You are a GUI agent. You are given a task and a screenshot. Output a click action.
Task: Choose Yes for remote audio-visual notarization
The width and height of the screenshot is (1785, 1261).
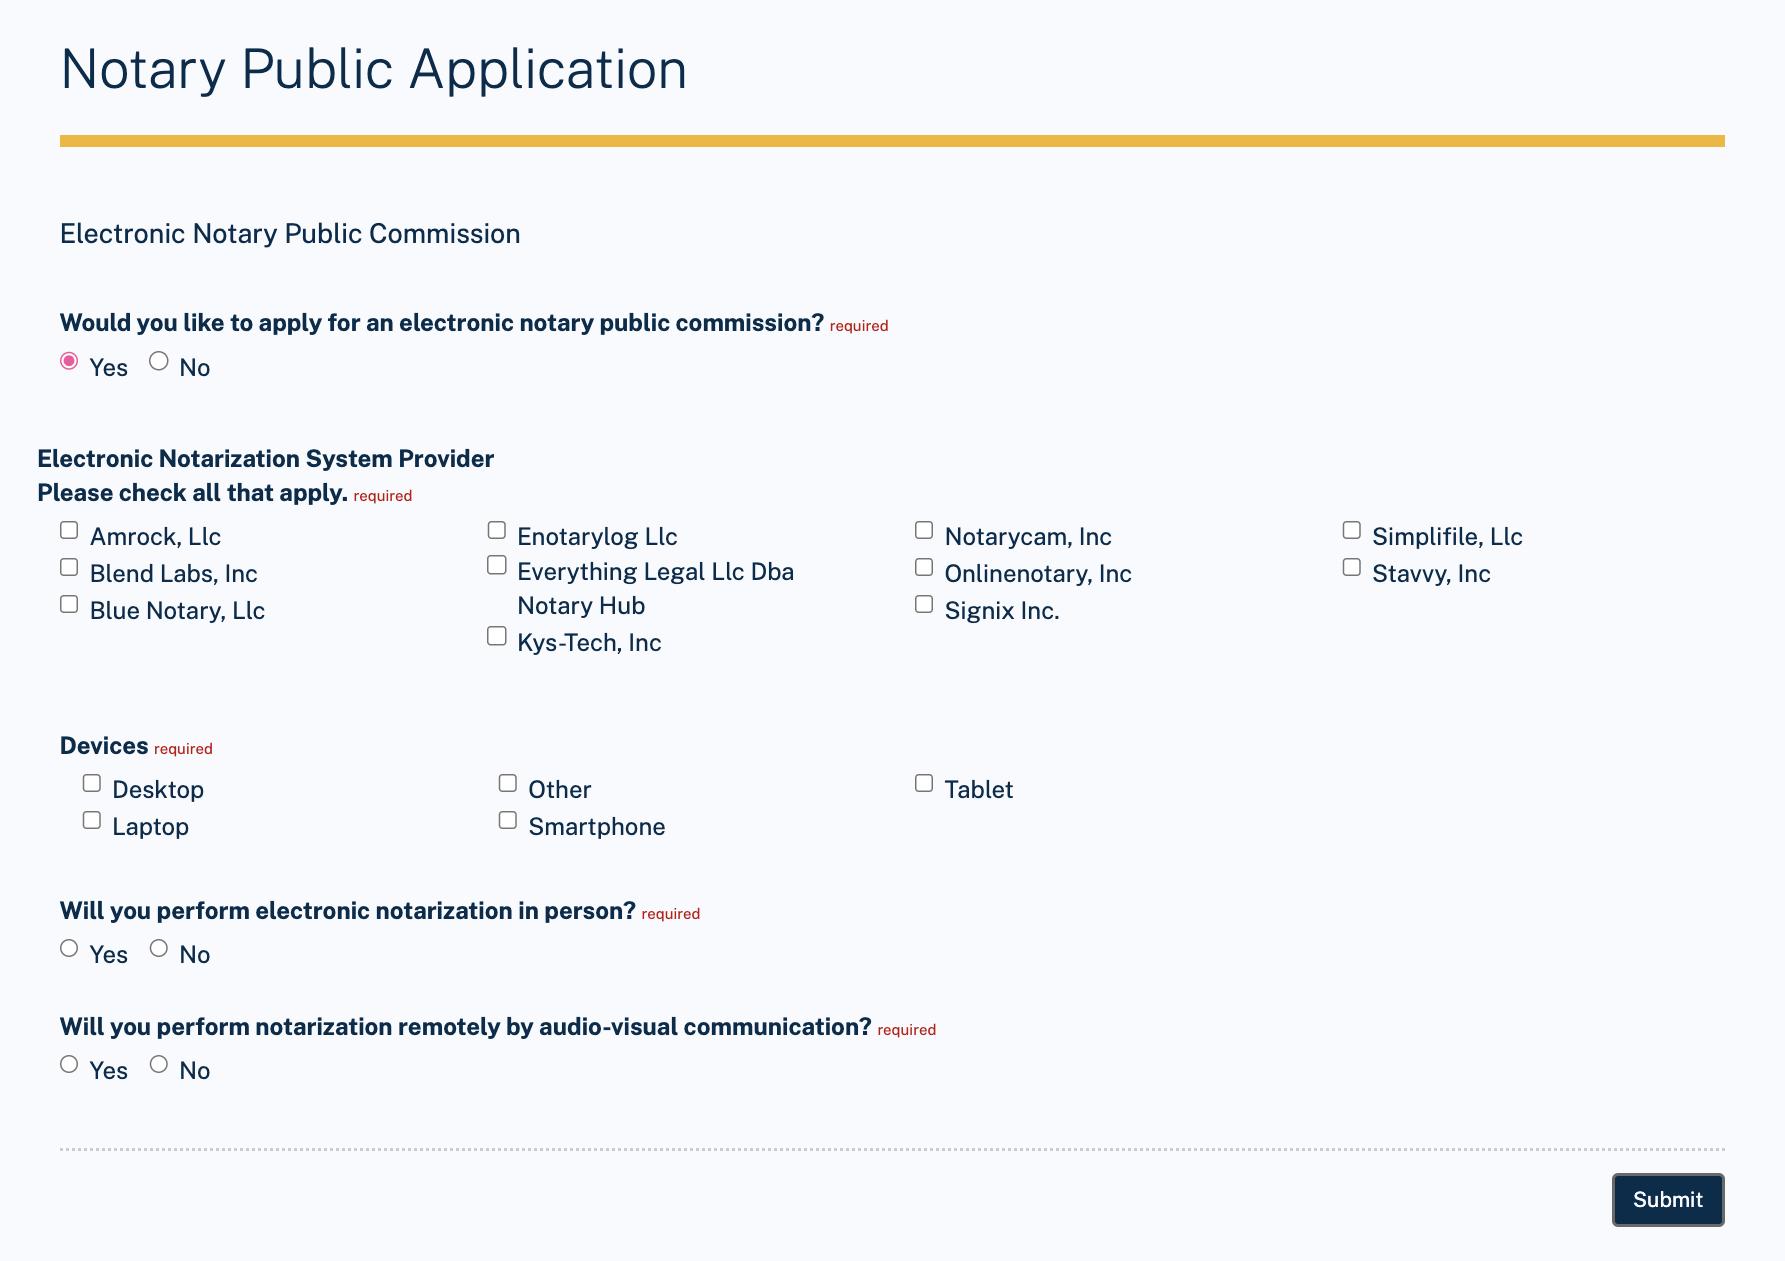(x=68, y=1063)
